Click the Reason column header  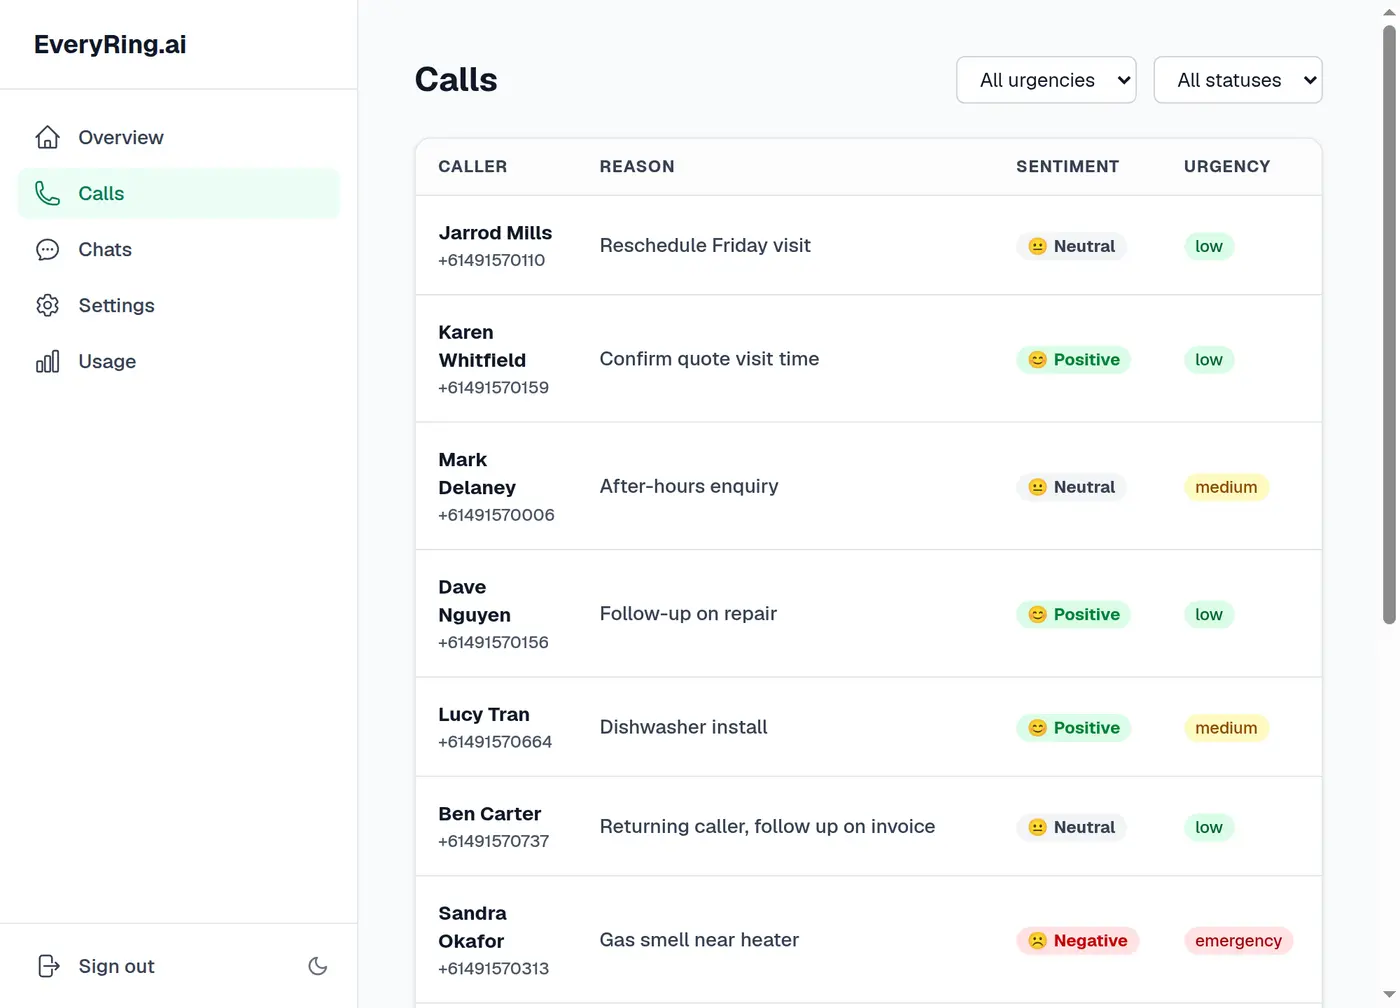pyautogui.click(x=637, y=166)
